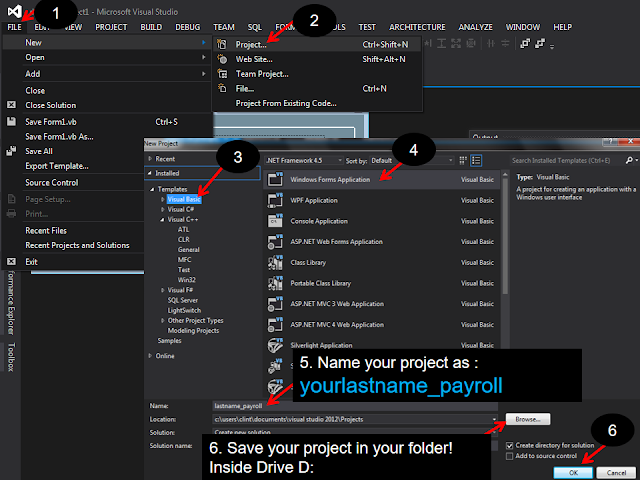Click the Save floppy disk icon
640x480 pixels.
click(x=11, y=122)
